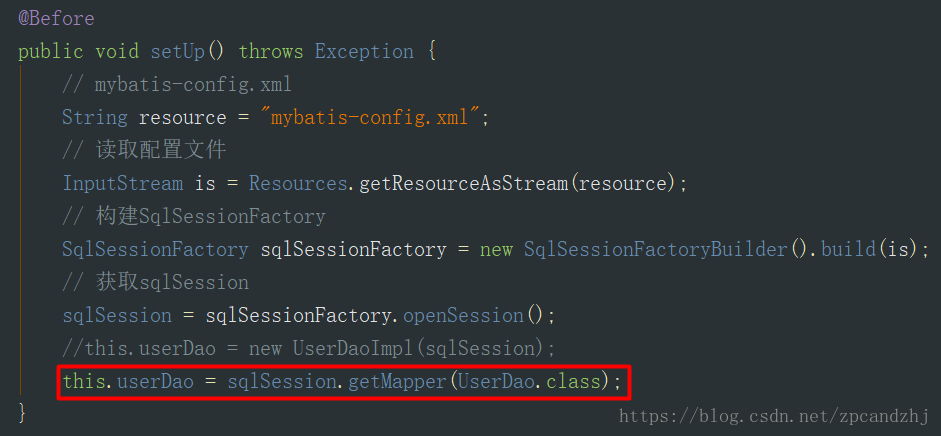Click the closing brace of setUp method
The width and height of the screenshot is (941, 436).
click(x=23, y=413)
